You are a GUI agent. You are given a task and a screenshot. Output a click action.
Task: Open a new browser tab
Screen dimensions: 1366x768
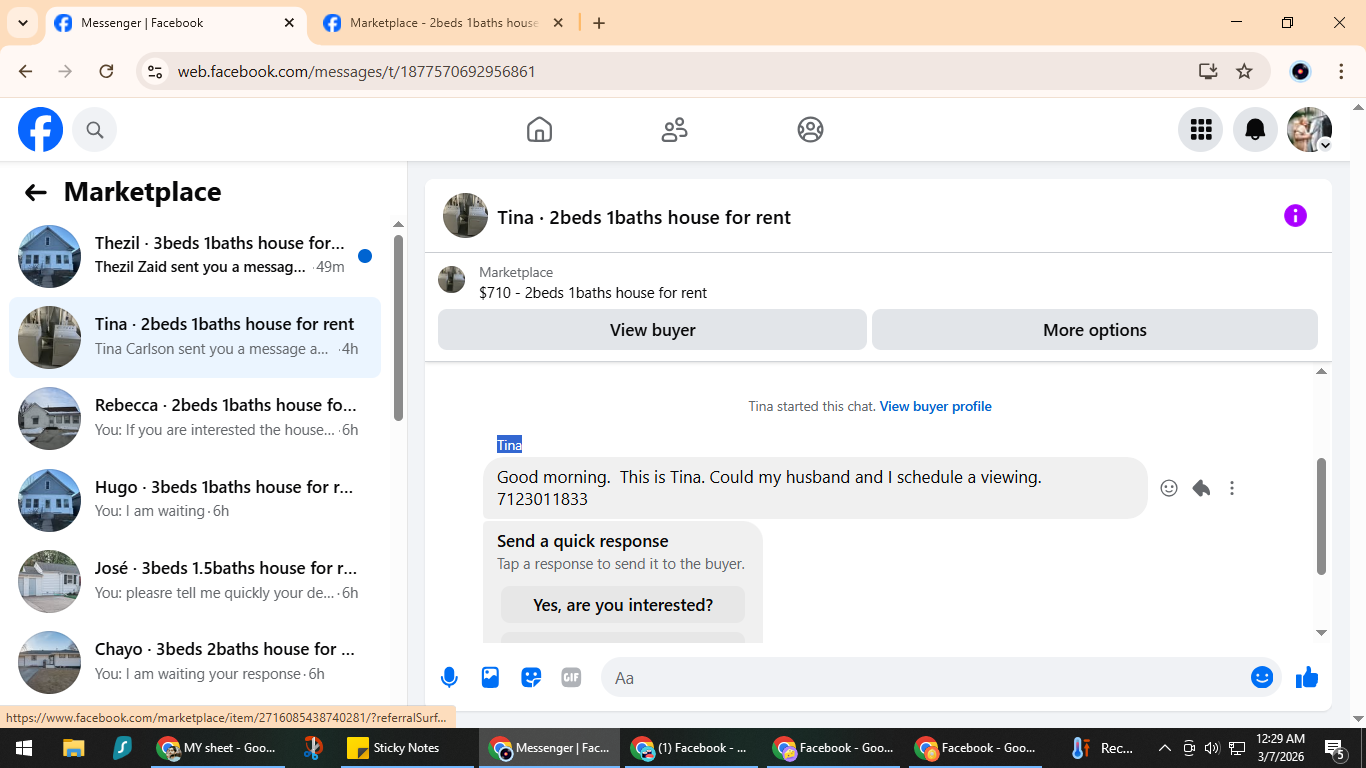pyautogui.click(x=599, y=23)
